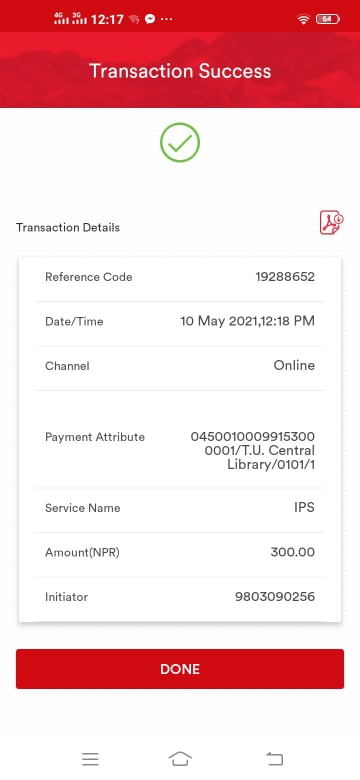Tap the Transaction Details heading
Image resolution: width=360 pixels, height=780 pixels.
68,227
